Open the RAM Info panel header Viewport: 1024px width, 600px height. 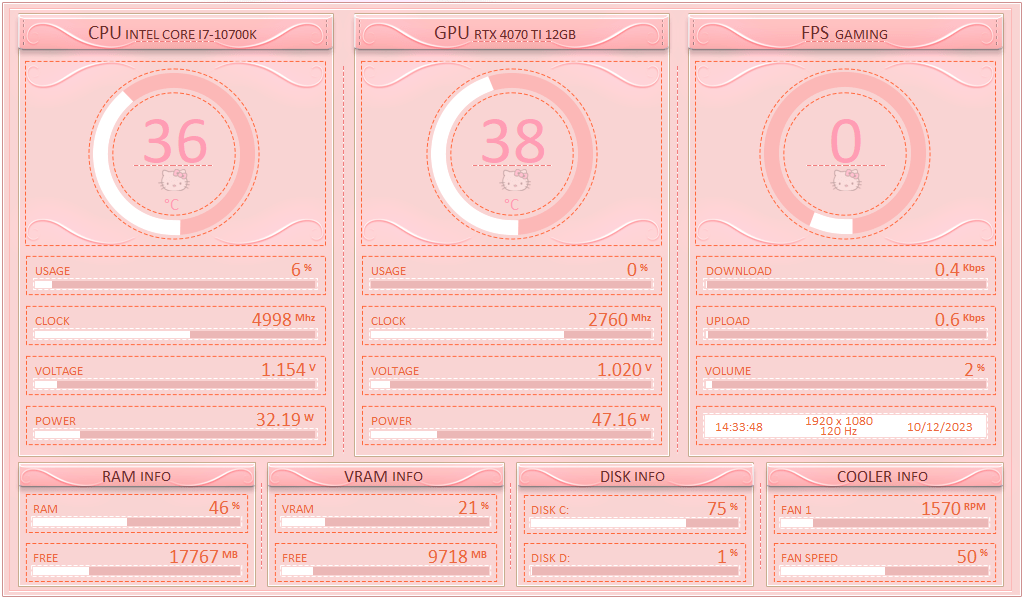[x=137, y=477]
